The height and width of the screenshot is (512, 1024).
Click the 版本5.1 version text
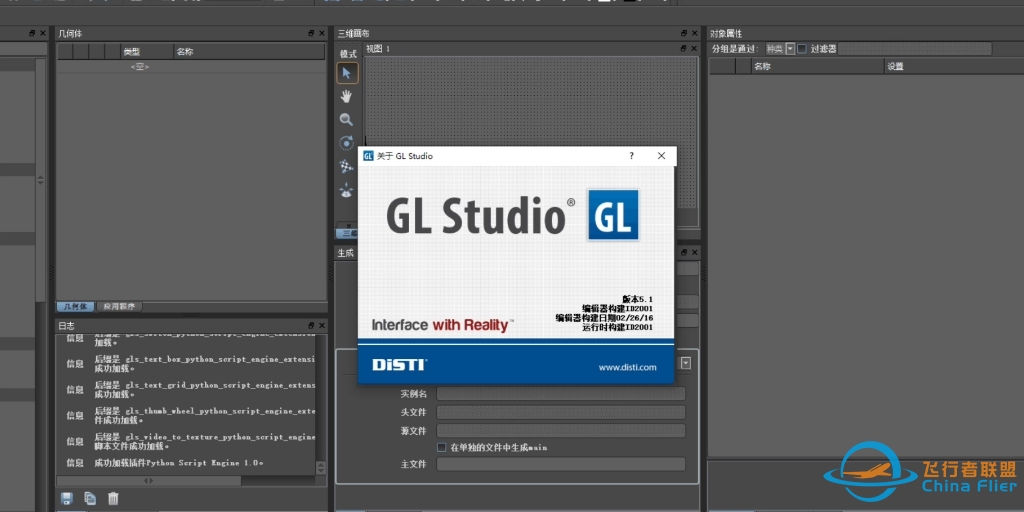pos(637,298)
